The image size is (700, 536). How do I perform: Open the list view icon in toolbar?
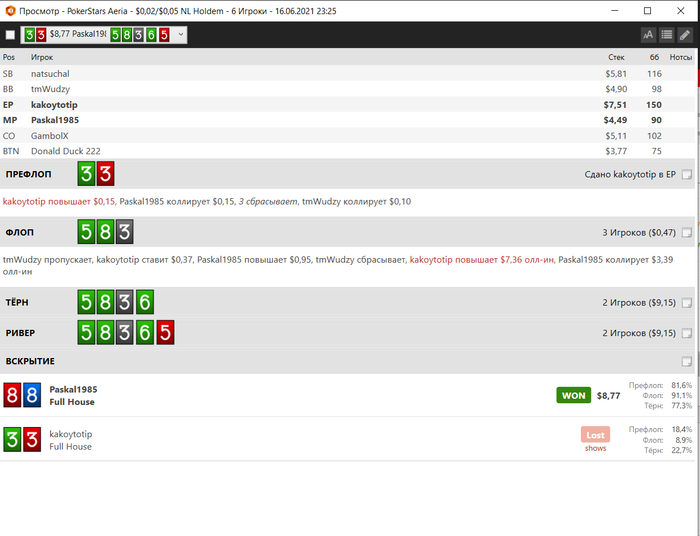667,35
